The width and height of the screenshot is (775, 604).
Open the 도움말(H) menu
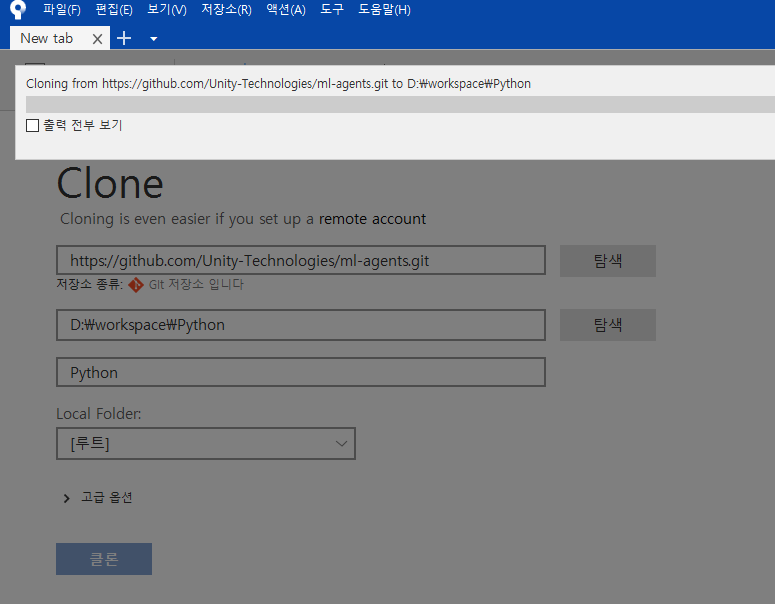[x=384, y=9]
